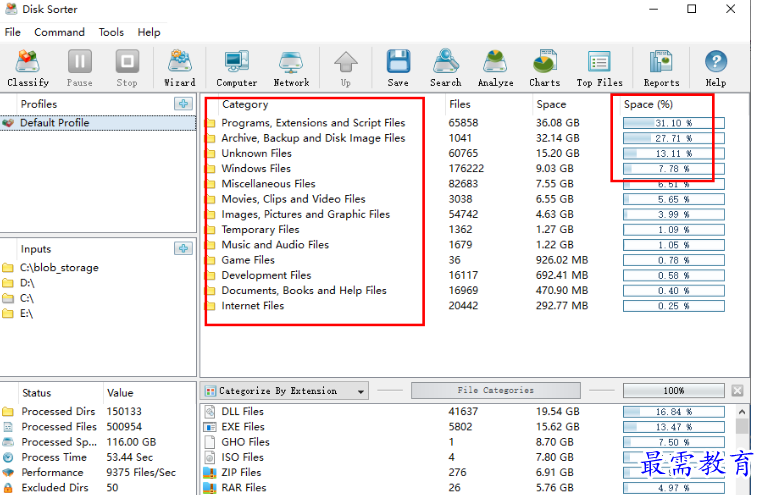Click the 100% filter button
This screenshot has width=762, height=495.
tap(674, 391)
